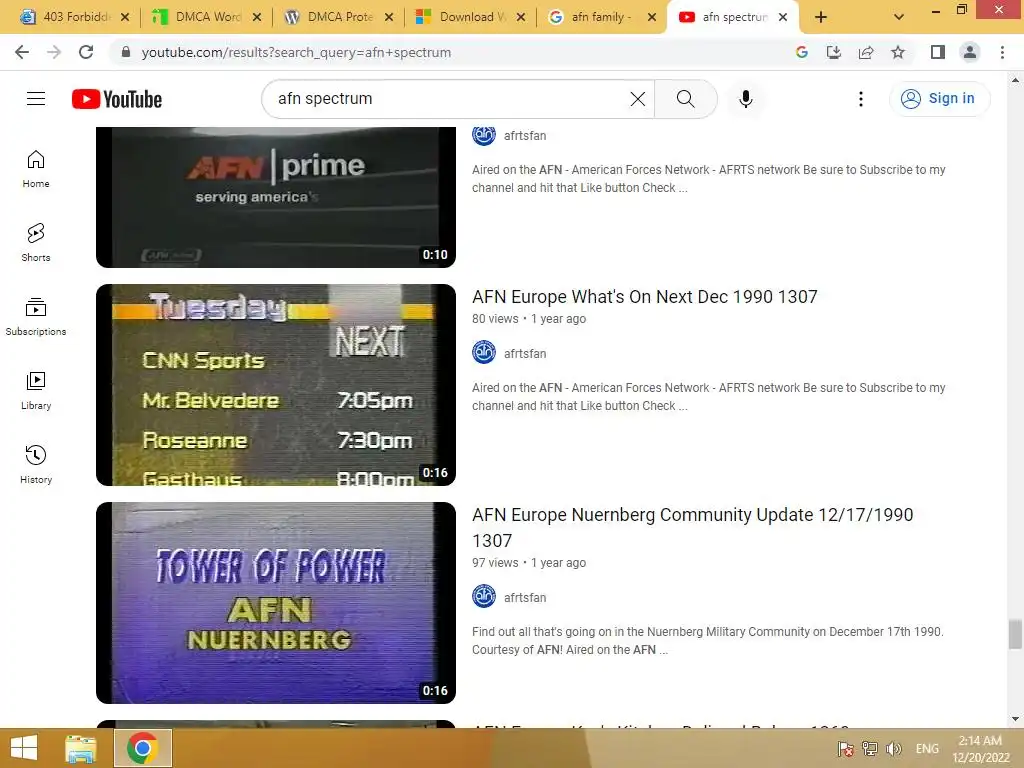Open AFN Europe Nuernberg Community Update title

coord(692,528)
